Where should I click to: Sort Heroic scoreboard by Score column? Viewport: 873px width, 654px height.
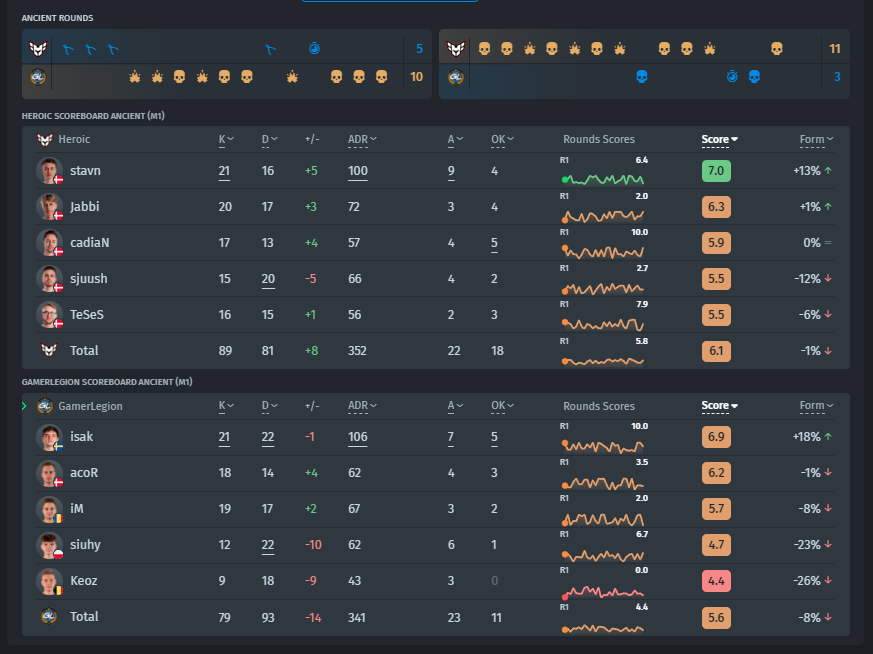point(719,140)
